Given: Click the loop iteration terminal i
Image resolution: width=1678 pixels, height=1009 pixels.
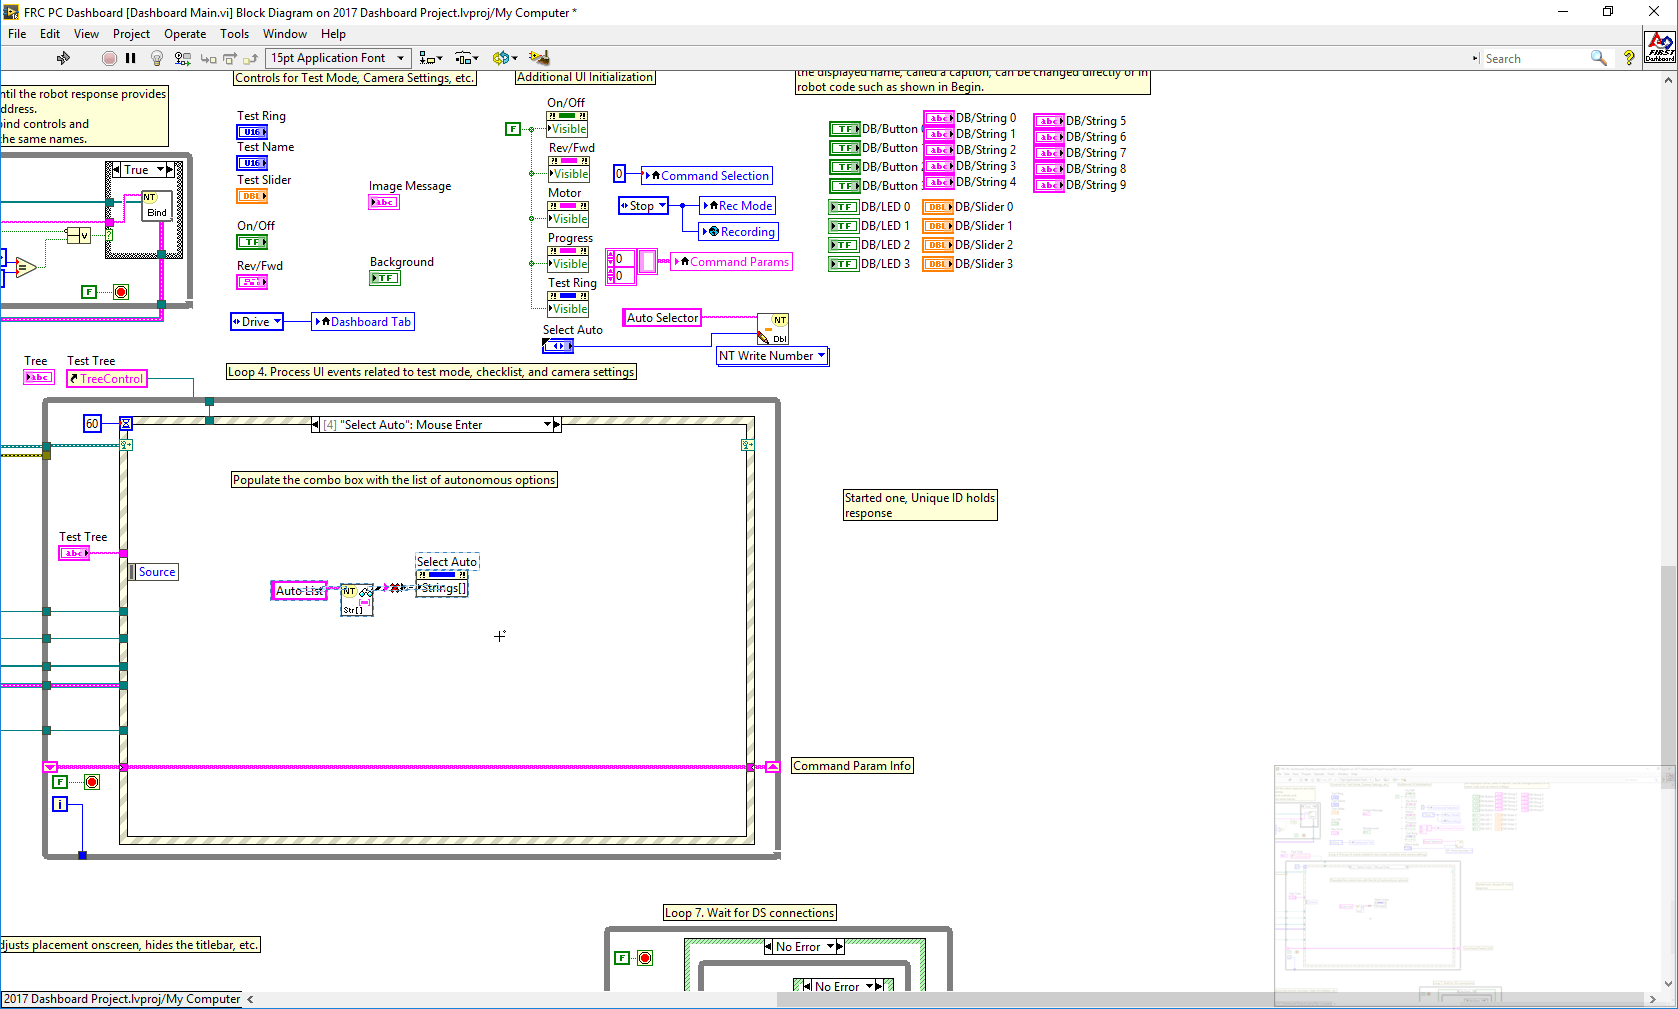Looking at the screenshot, I should 60,804.
